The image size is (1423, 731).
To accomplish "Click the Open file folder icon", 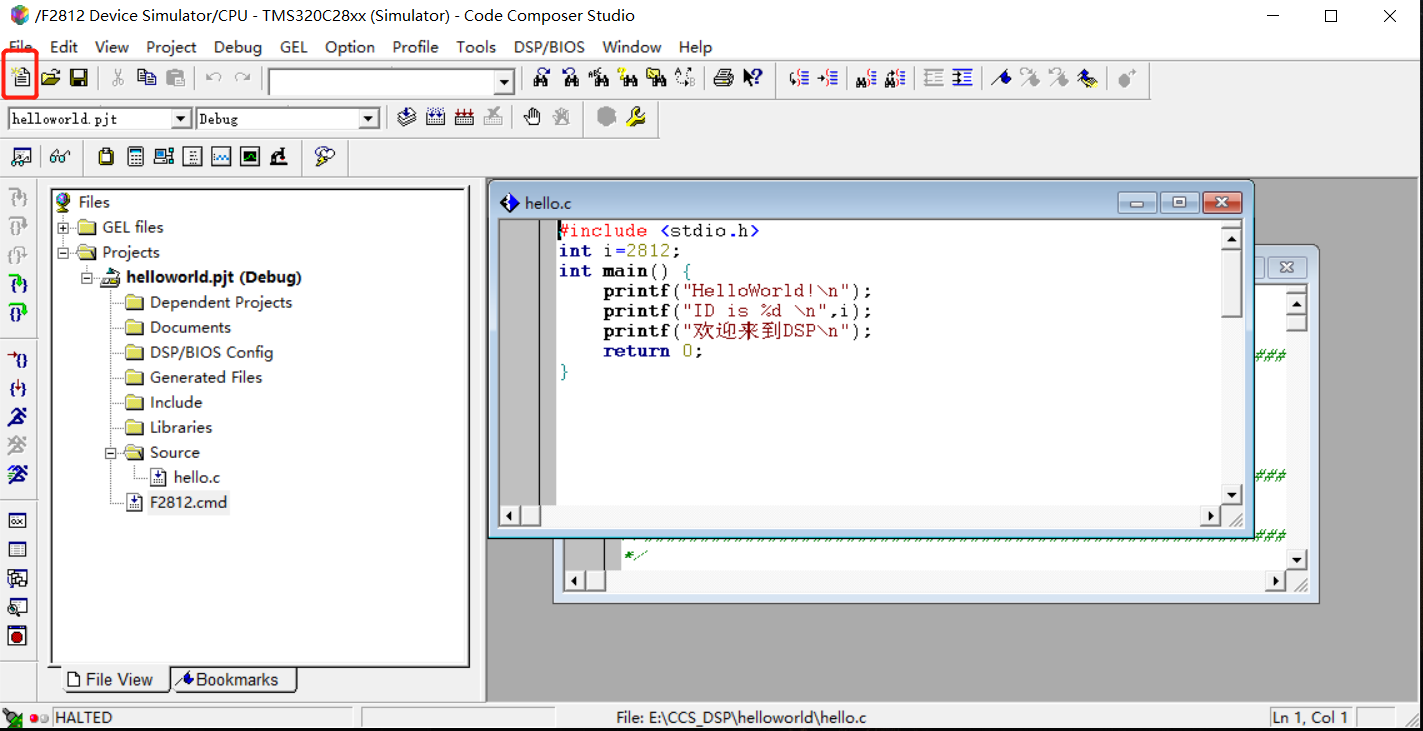I will click(50, 78).
